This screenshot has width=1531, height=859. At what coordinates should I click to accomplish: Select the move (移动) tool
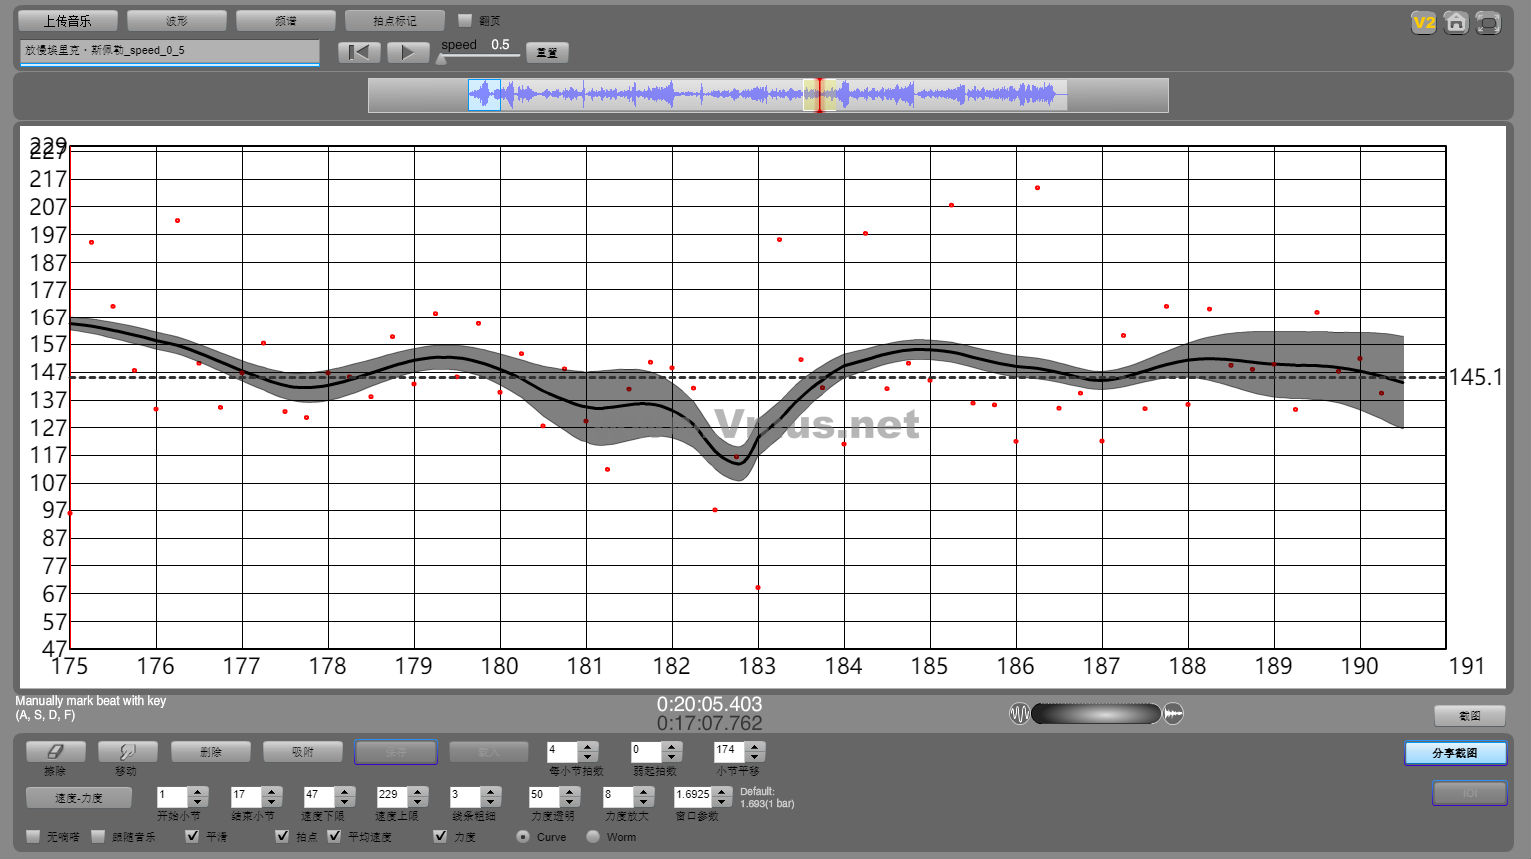pyautogui.click(x=126, y=752)
